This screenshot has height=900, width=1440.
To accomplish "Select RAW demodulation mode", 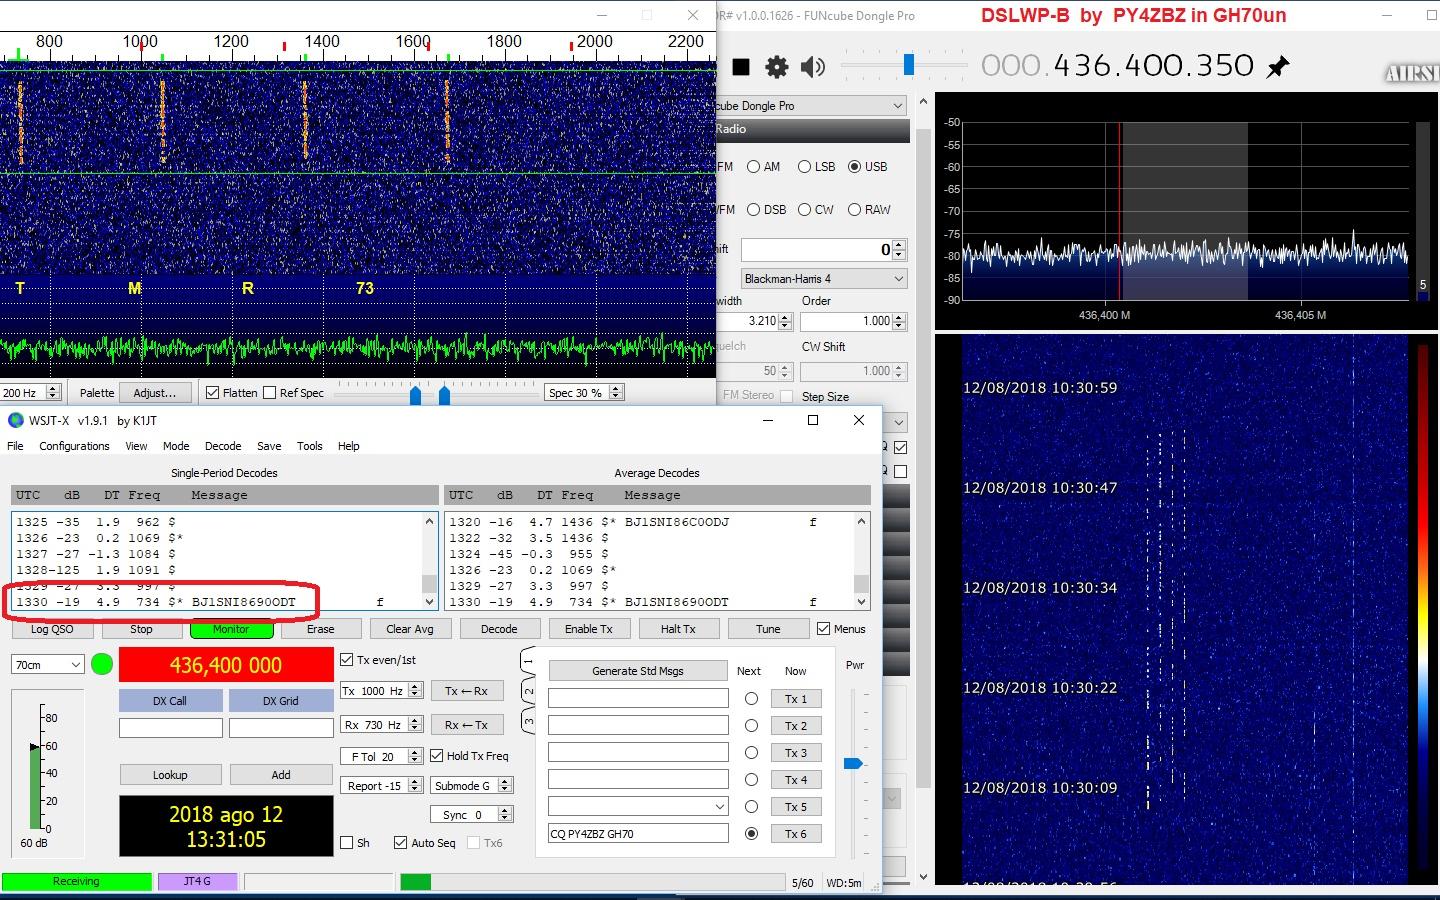I will tap(854, 210).
